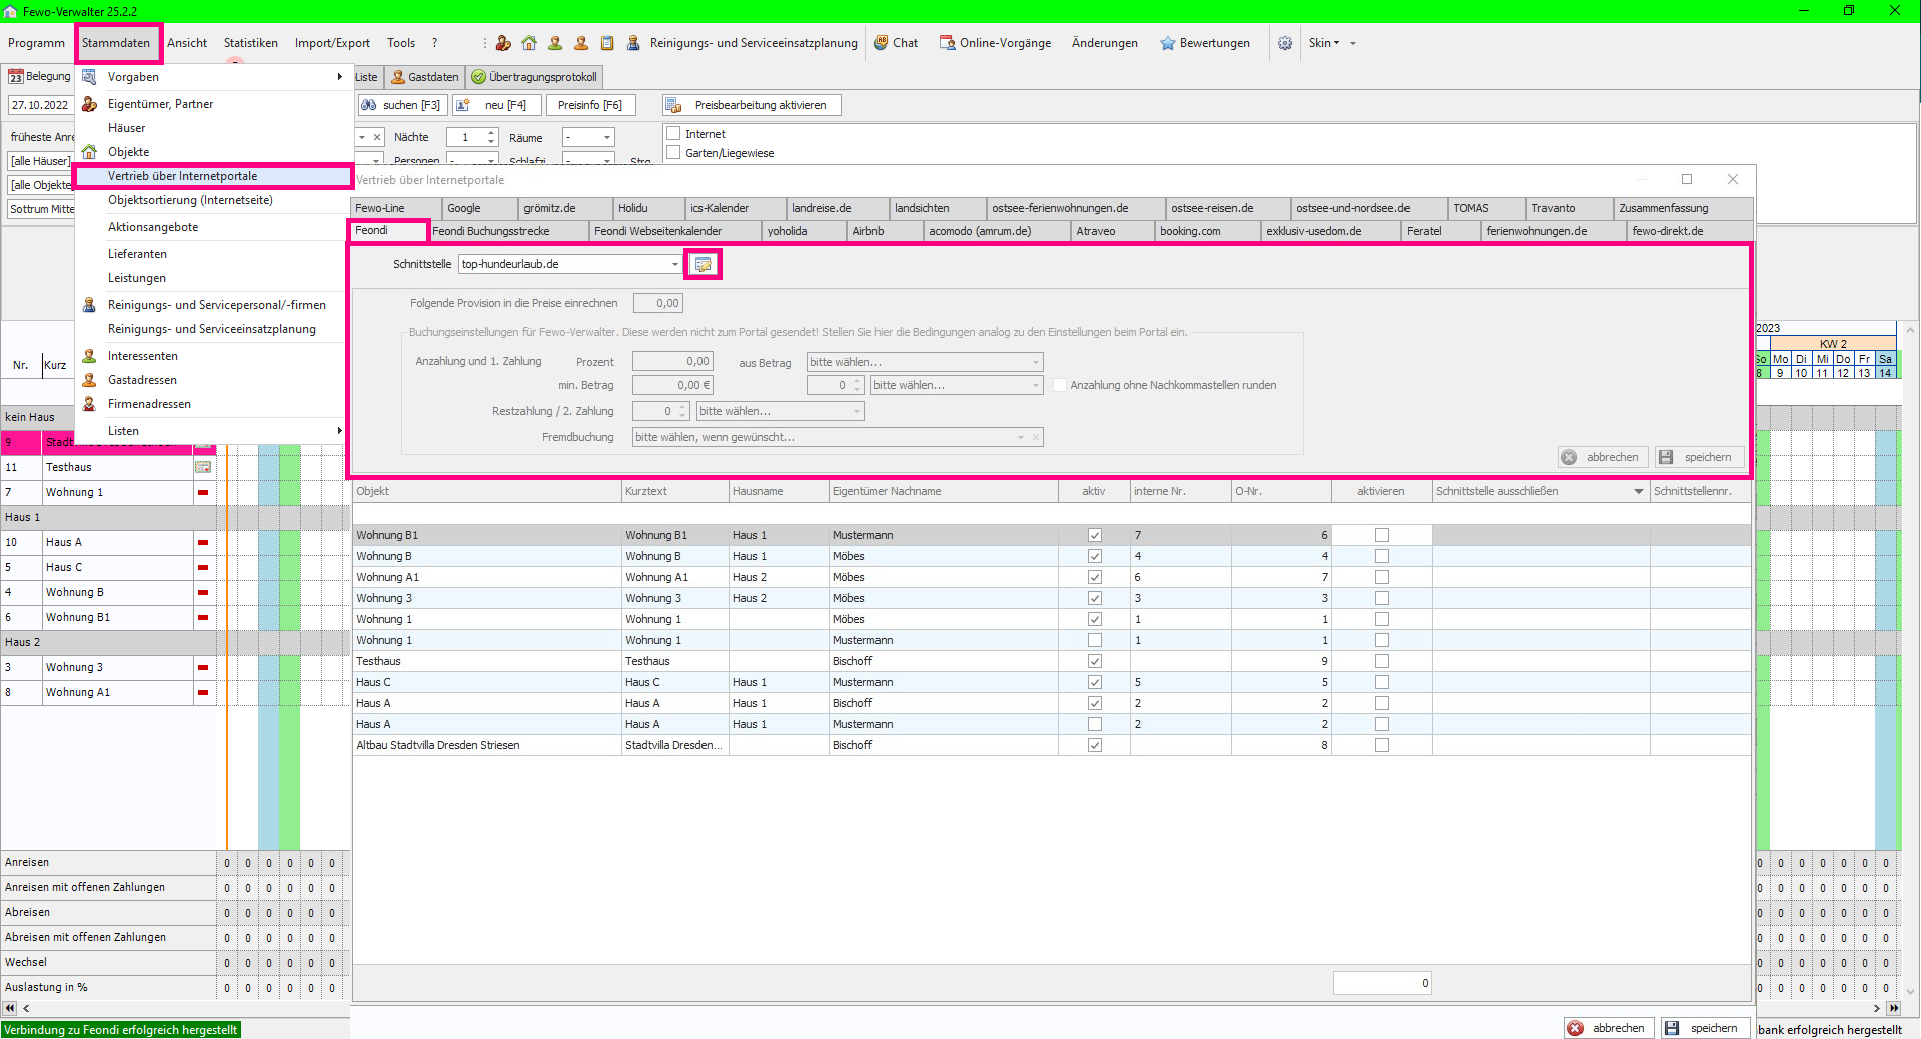1921x1039 pixels.
Task: Click the calendar icon in the Testhaus row
Action: coord(203,467)
